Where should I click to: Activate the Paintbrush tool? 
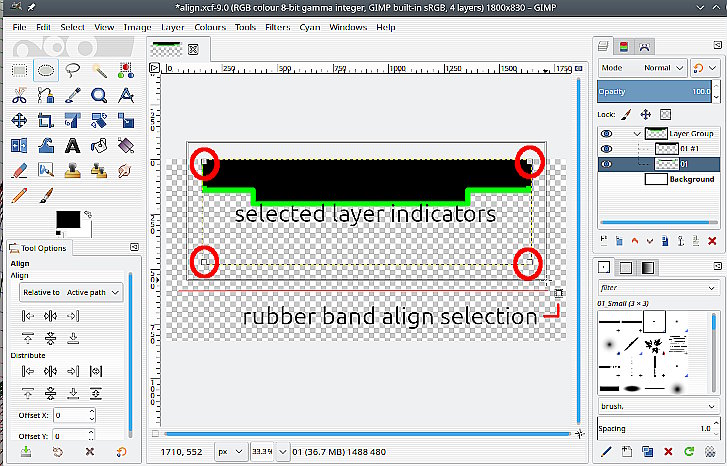pyautogui.click(x=45, y=195)
